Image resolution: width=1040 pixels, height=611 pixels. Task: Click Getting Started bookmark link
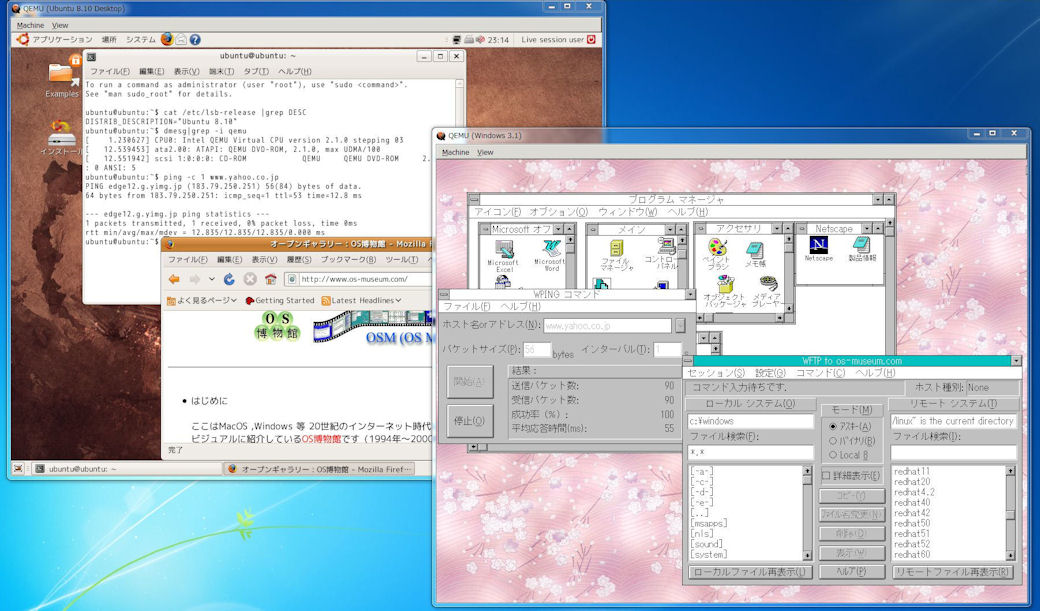[x=279, y=301]
